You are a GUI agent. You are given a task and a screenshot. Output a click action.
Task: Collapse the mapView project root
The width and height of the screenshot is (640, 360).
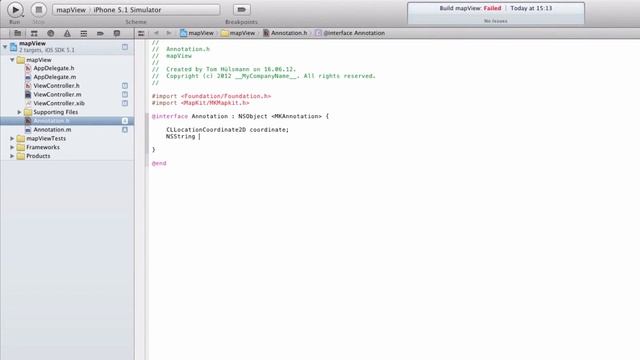pos(5,47)
